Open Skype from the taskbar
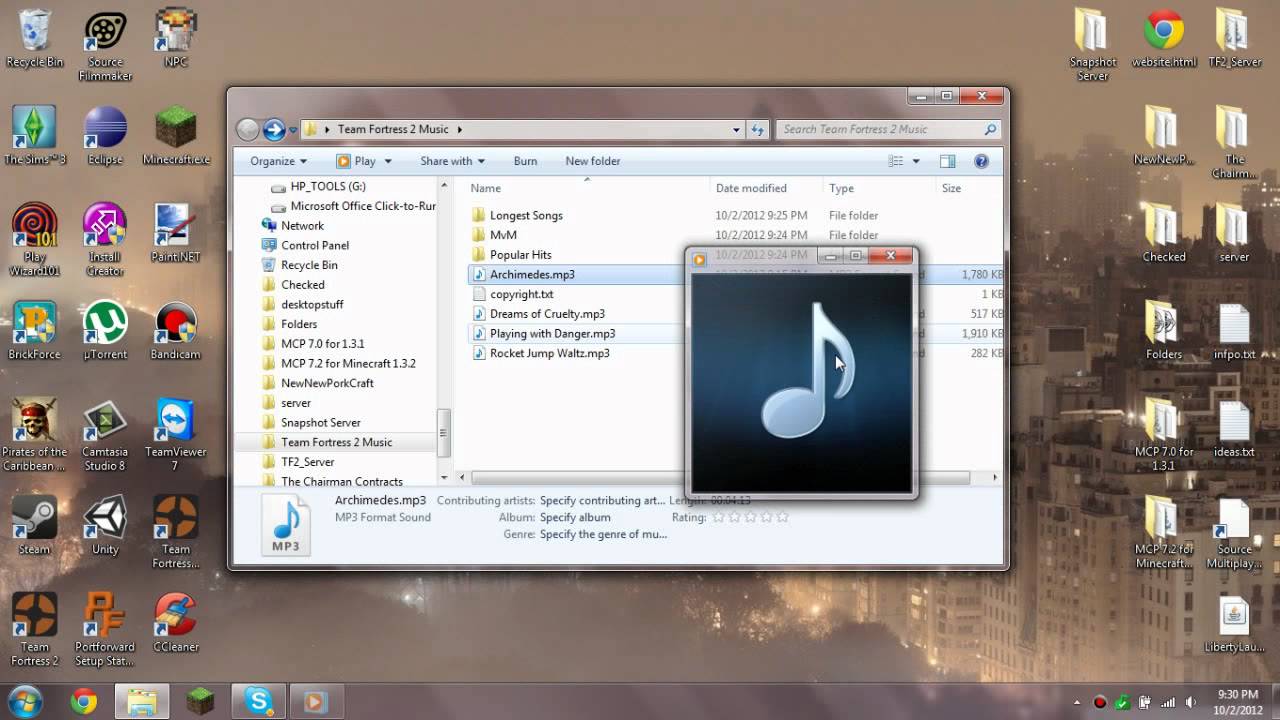The image size is (1280, 720). [x=259, y=702]
